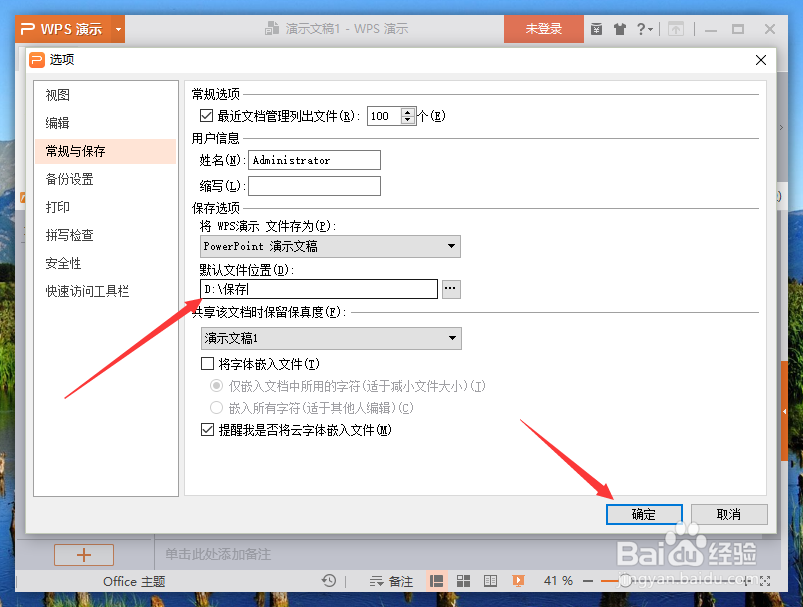
Task: Toggle the 备注 notes button in status bar
Action: 391,581
